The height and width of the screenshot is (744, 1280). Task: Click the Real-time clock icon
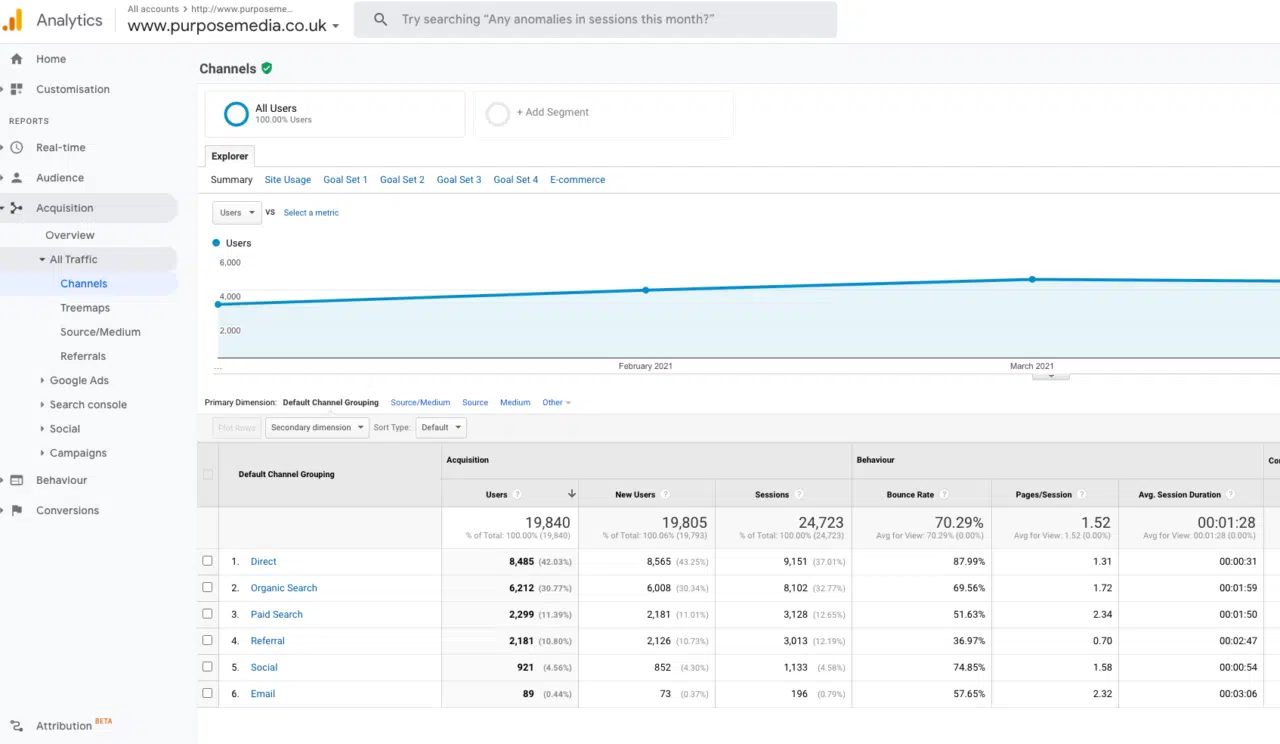pyautogui.click(x=16, y=147)
